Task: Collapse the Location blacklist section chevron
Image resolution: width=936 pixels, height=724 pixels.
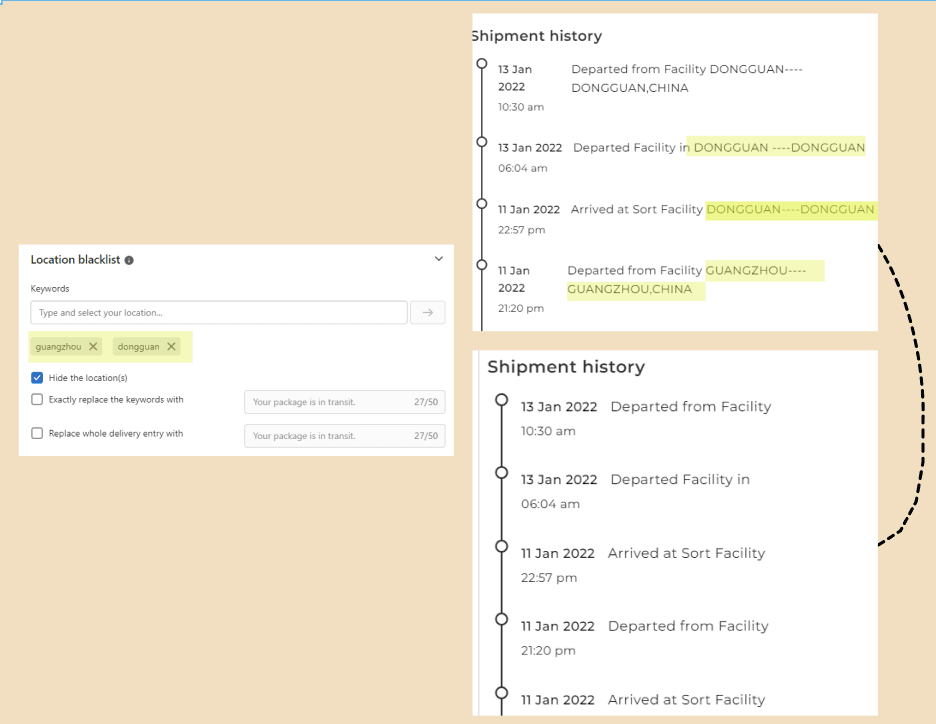Action: [x=438, y=259]
